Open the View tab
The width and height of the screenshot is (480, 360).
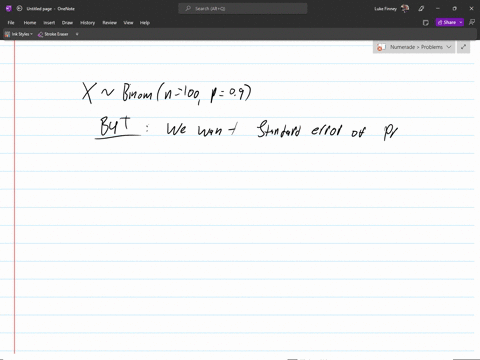(x=128, y=23)
